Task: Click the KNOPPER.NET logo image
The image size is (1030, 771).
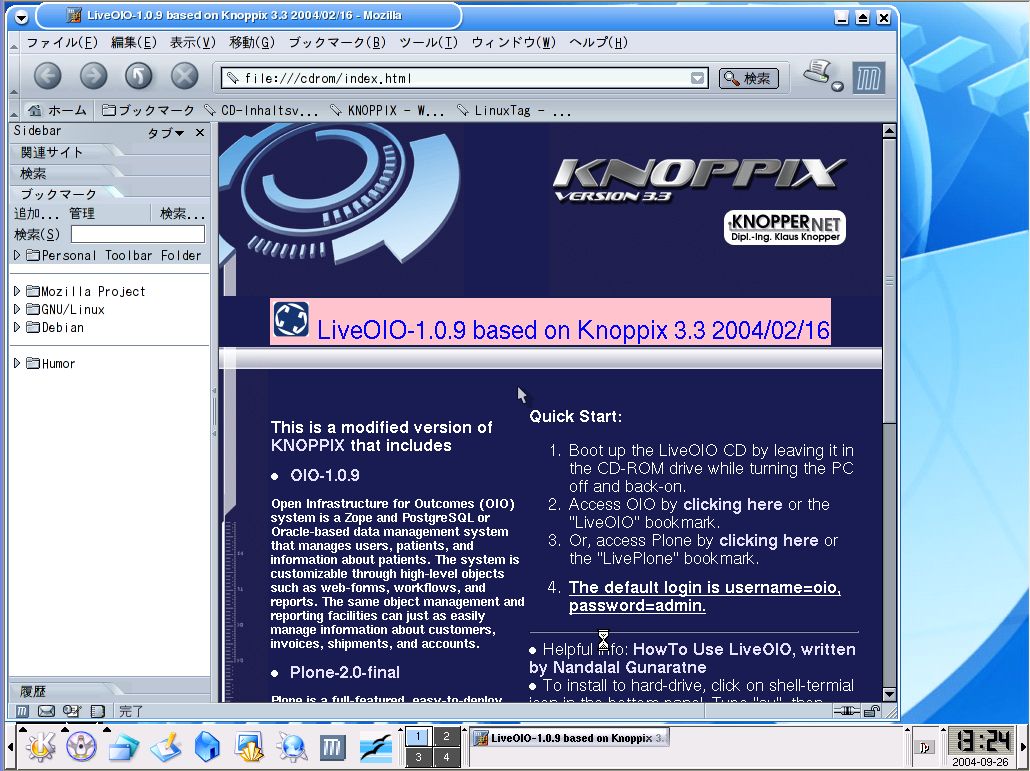Action: [x=784, y=228]
